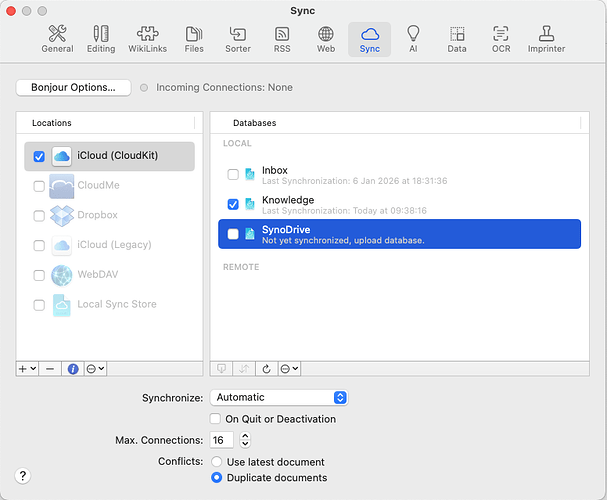Open the add location plus dropdown

pos(27,369)
